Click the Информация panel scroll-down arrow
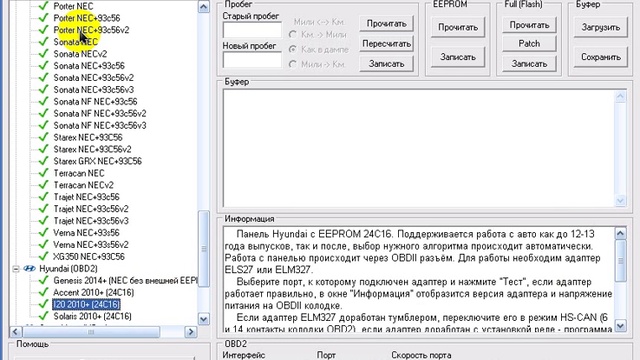The height and width of the screenshot is (360, 640). click(x=620, y=325)
